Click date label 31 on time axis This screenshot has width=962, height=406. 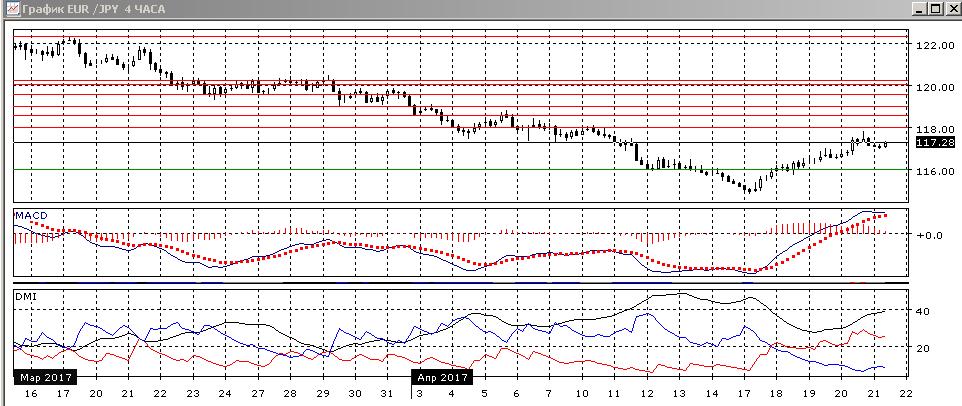coord(387,393)
